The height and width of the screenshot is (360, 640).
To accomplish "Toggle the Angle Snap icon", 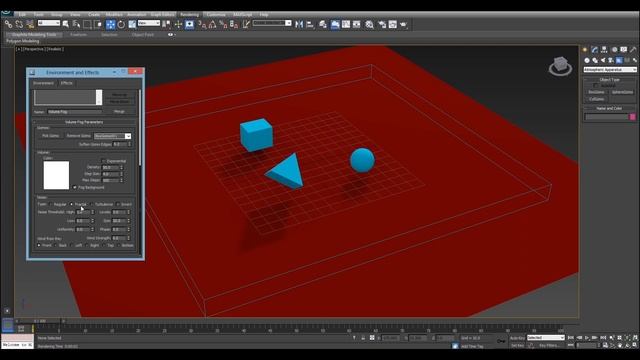I will [212, 24].
